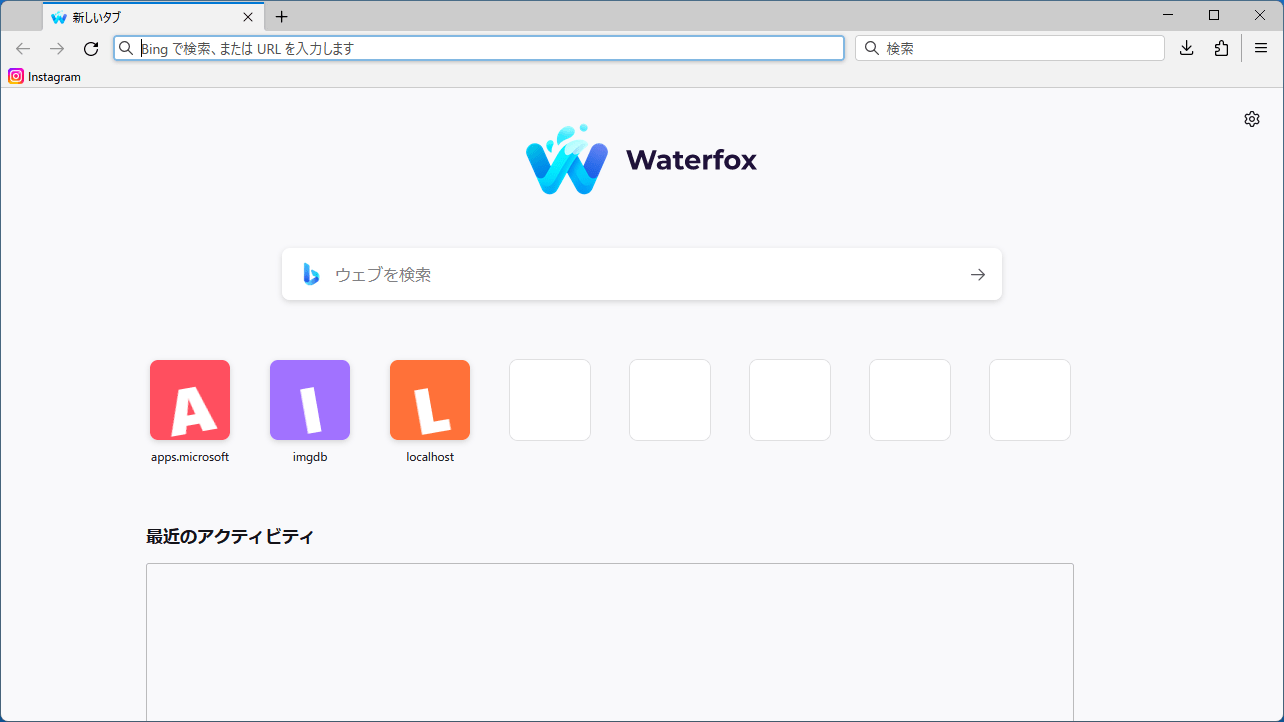1284x722 pixels.
Task: Submit web search with arrow button
Action: (x=978, y=274)
